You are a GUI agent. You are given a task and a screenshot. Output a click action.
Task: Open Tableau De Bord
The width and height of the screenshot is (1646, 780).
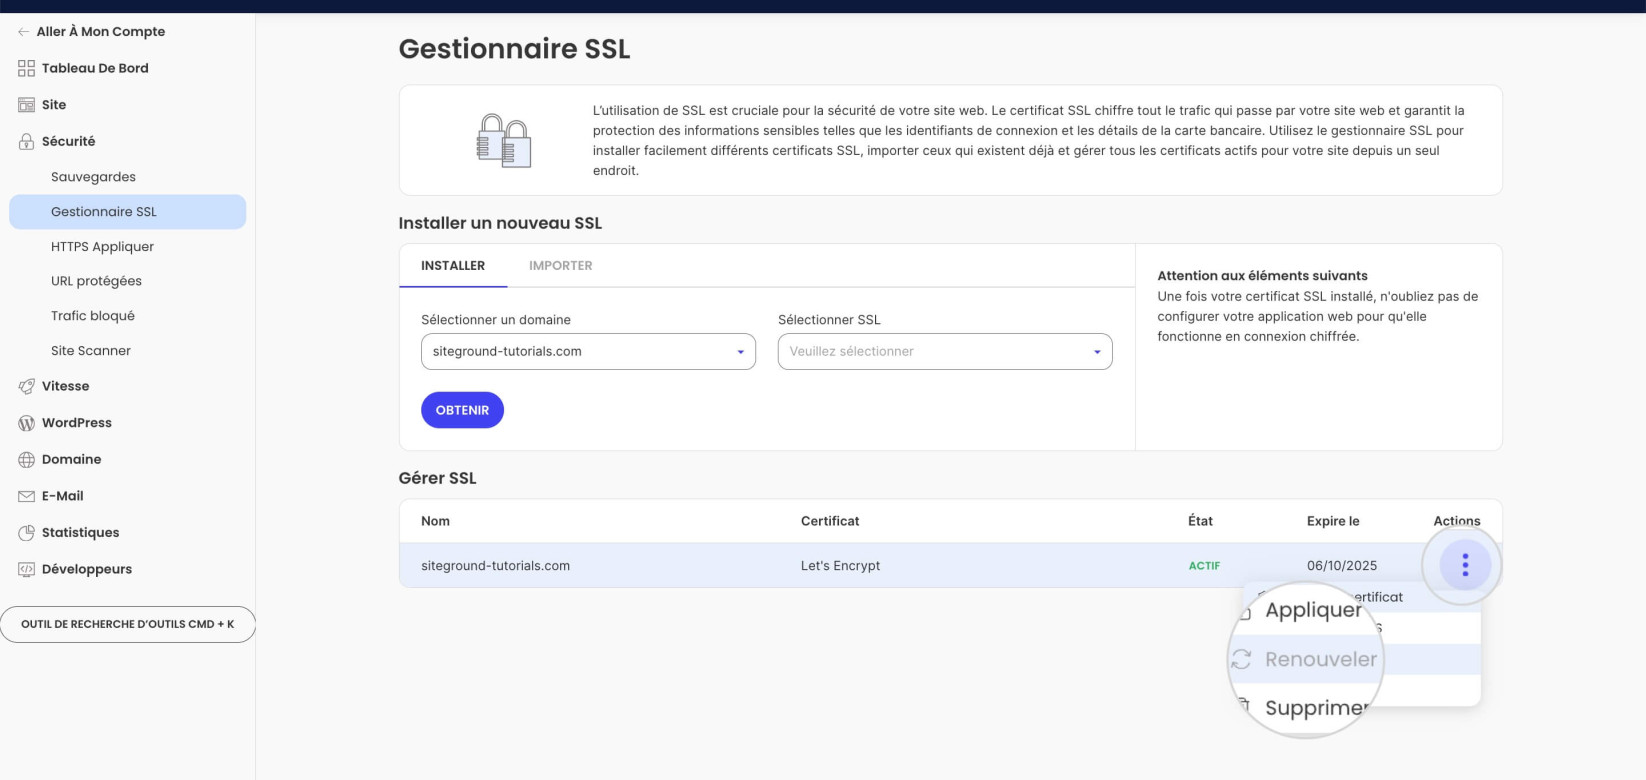tap(95, 68)
